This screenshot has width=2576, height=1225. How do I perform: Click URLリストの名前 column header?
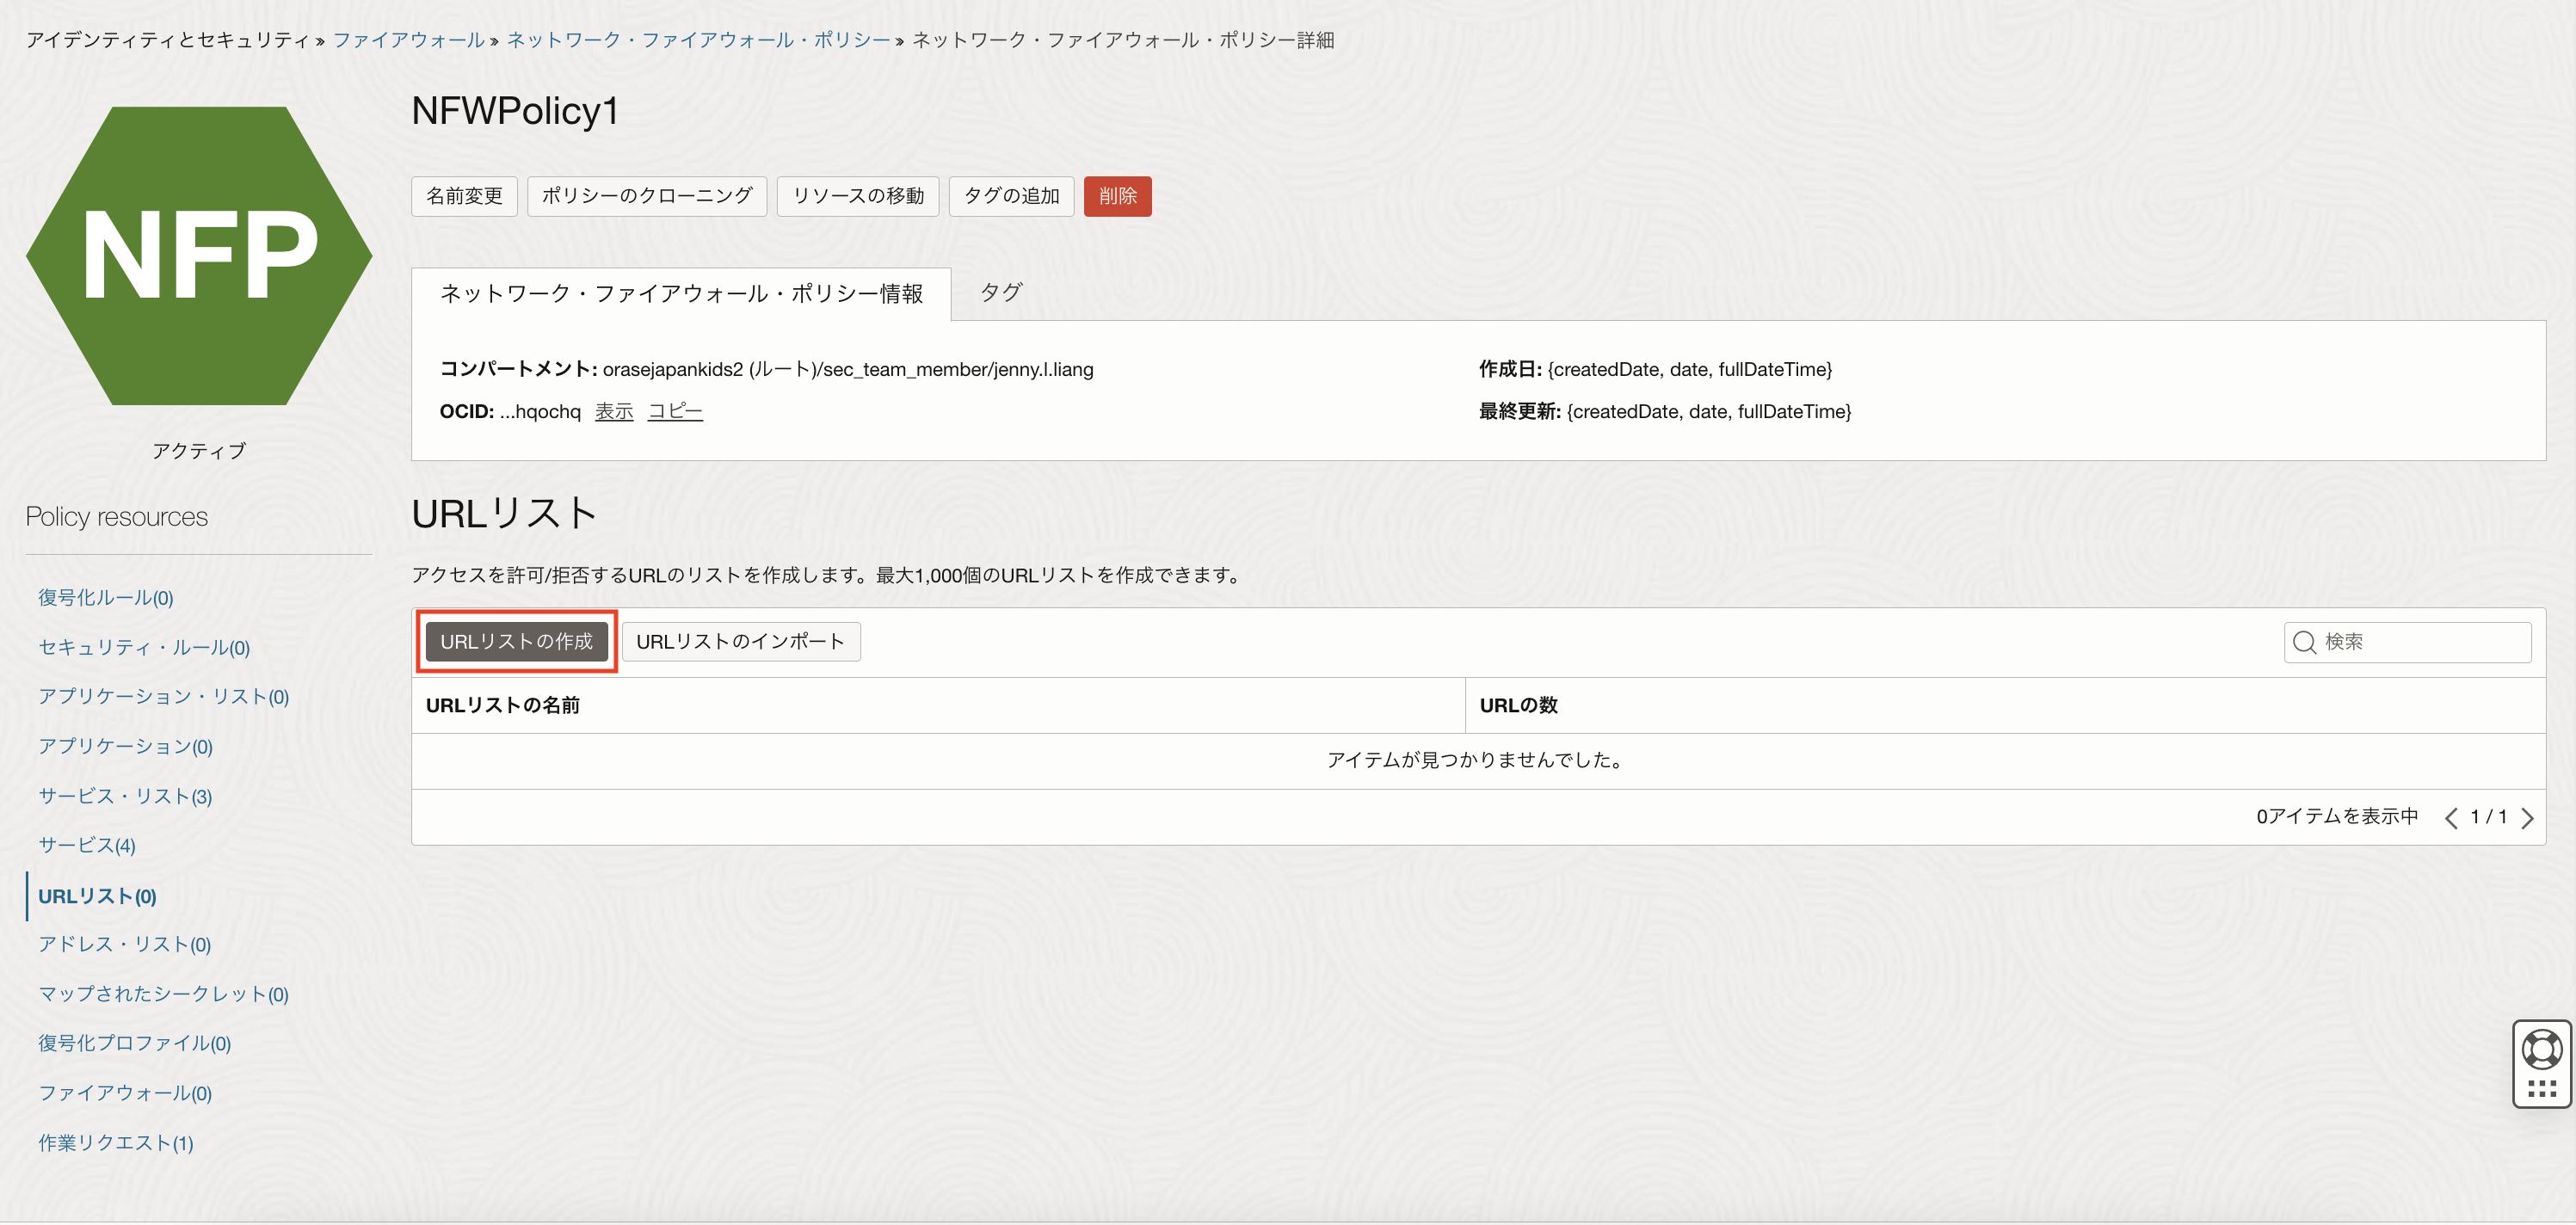click(503, 705)
